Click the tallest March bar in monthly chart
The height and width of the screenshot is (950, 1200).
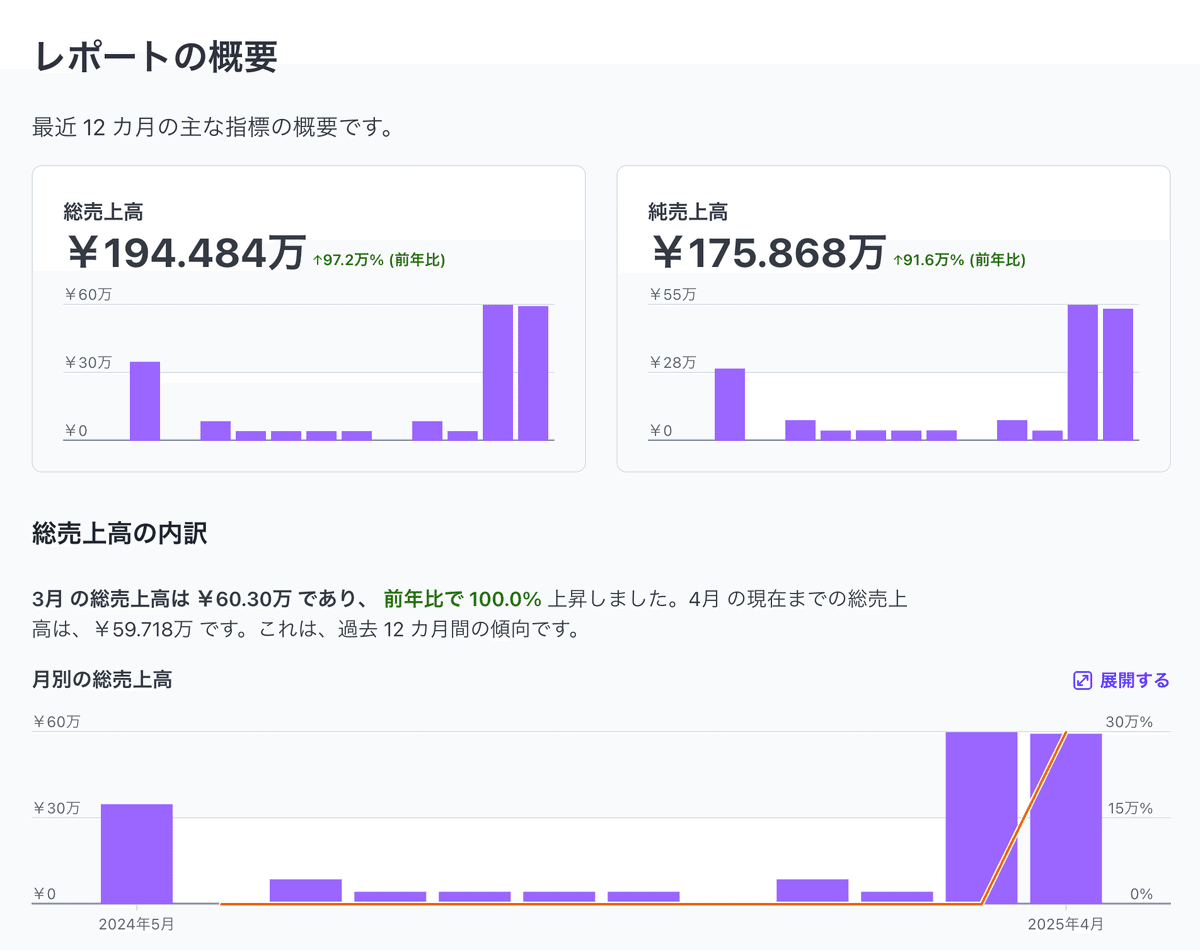(x=981, y=817)
